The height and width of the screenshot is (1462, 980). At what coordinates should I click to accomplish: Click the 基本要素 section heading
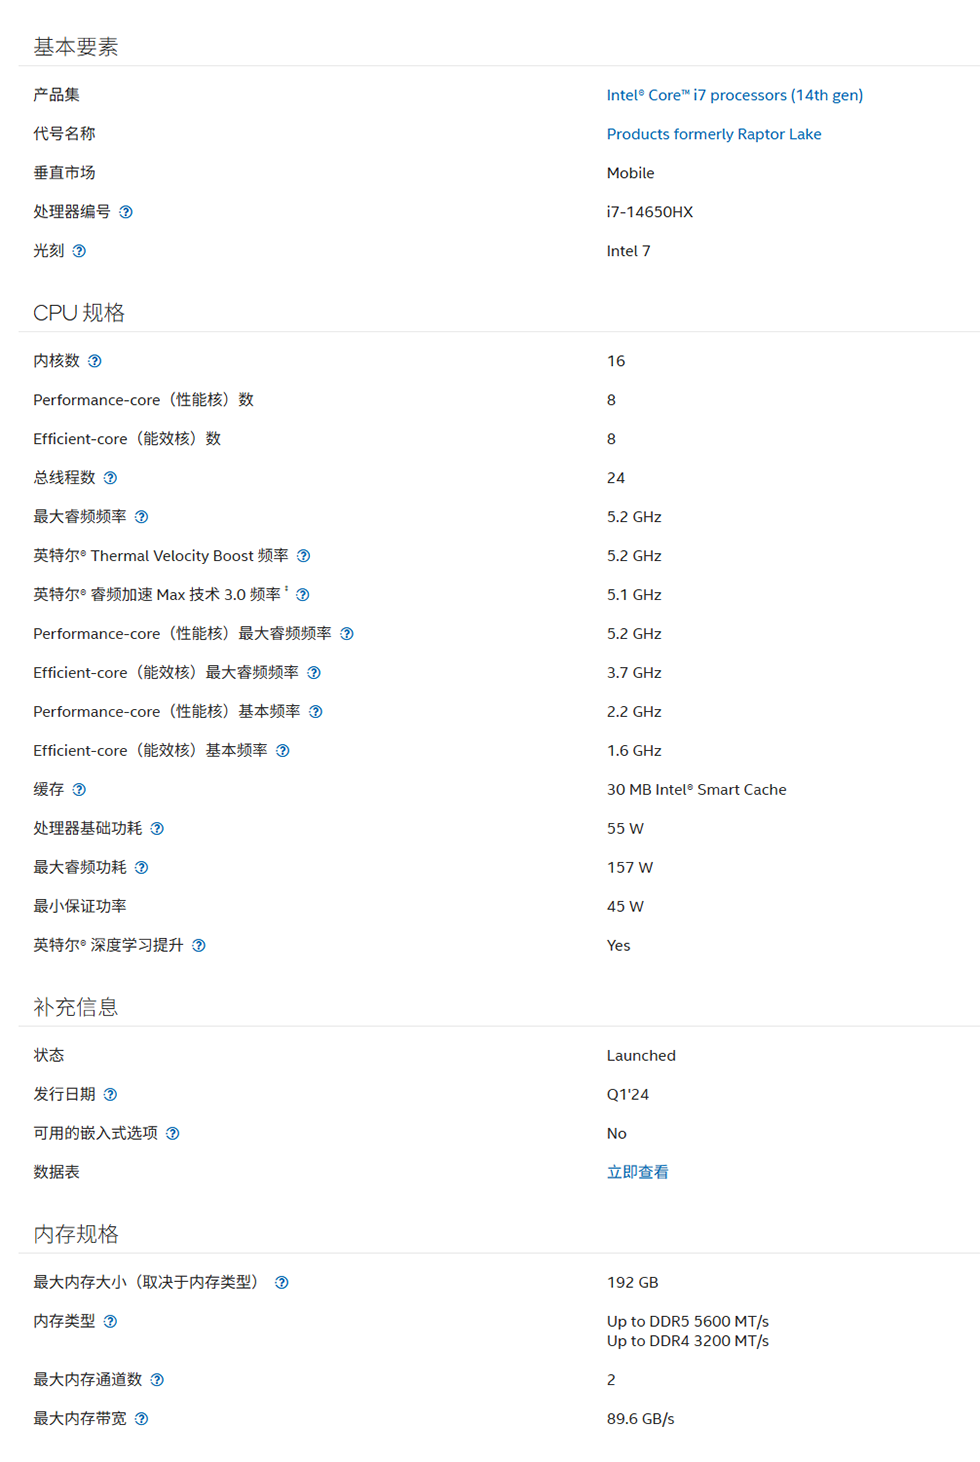click(x=76, y=47)
